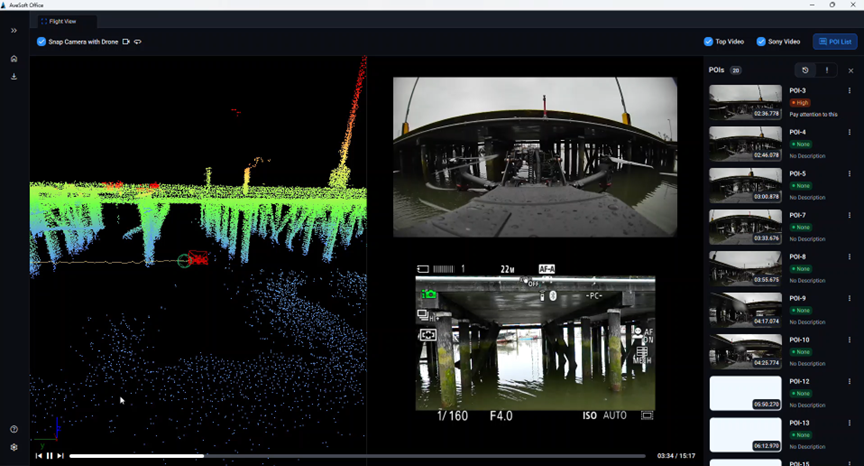Open the help icon in the sidebar

pos(14,429)
